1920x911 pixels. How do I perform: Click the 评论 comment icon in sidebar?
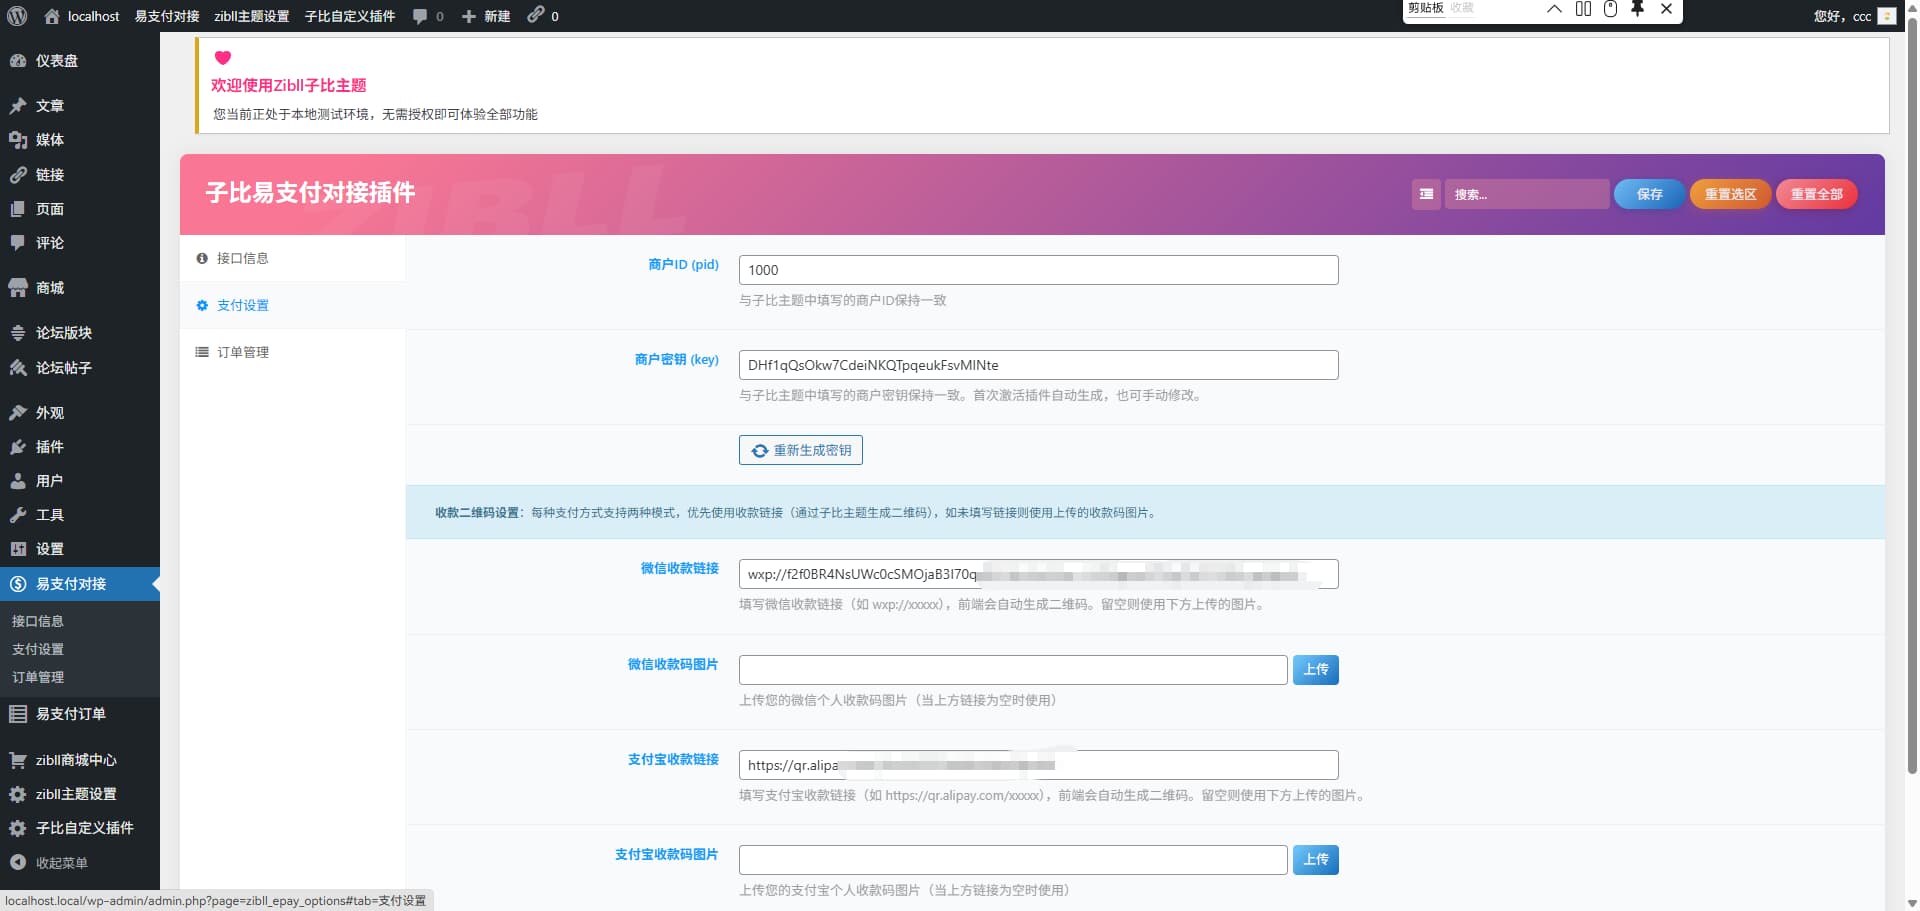pos(18,243)
